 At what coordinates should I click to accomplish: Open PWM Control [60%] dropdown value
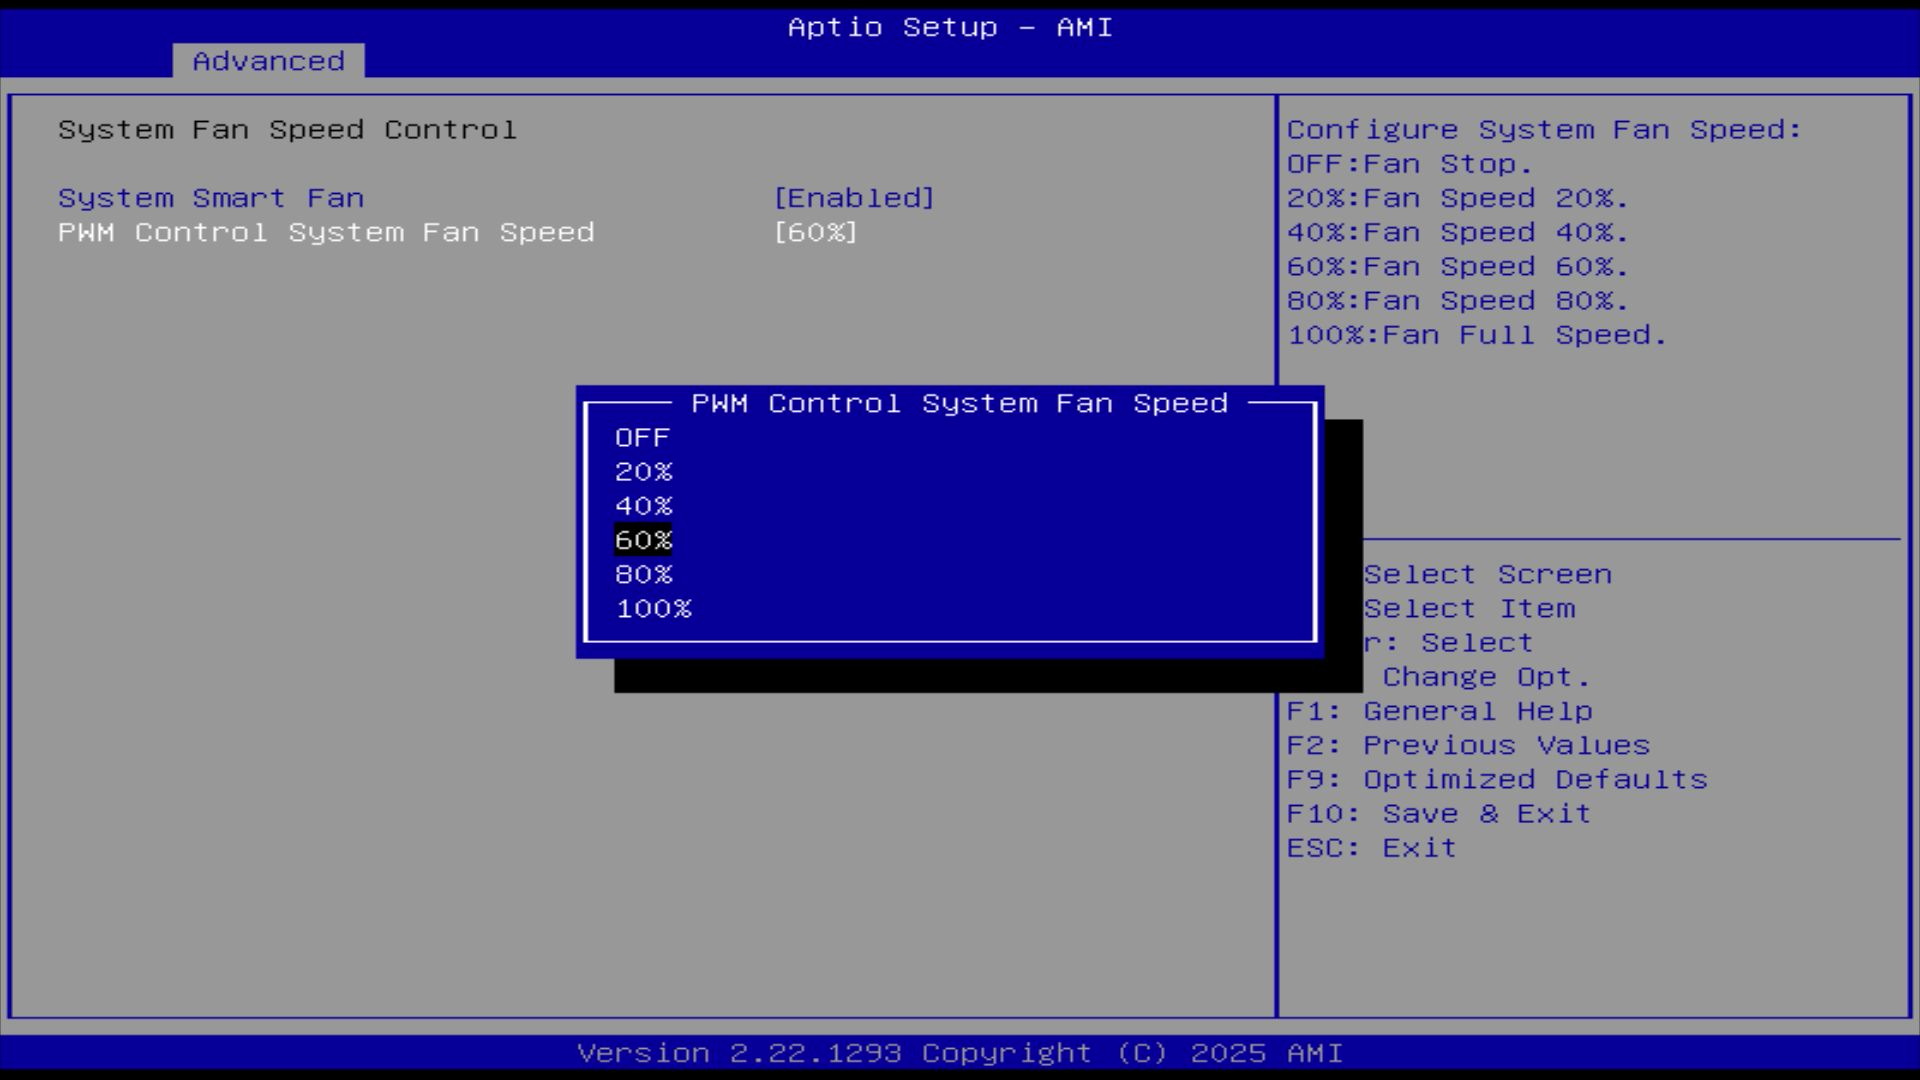pyautogui.click(x=816, y=232)
